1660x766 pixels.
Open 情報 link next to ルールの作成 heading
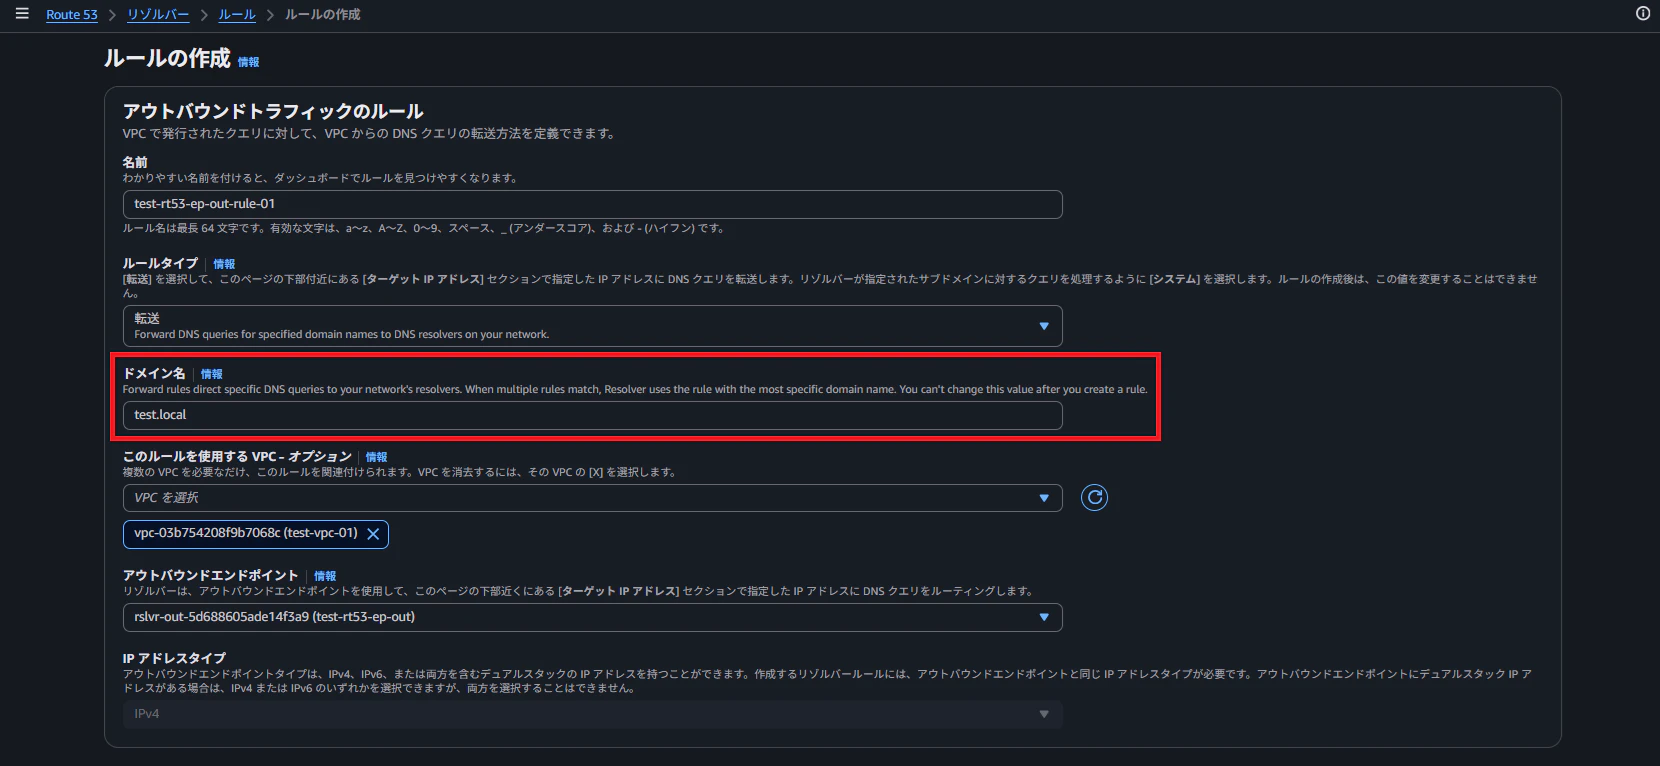[x=248, y=62]
